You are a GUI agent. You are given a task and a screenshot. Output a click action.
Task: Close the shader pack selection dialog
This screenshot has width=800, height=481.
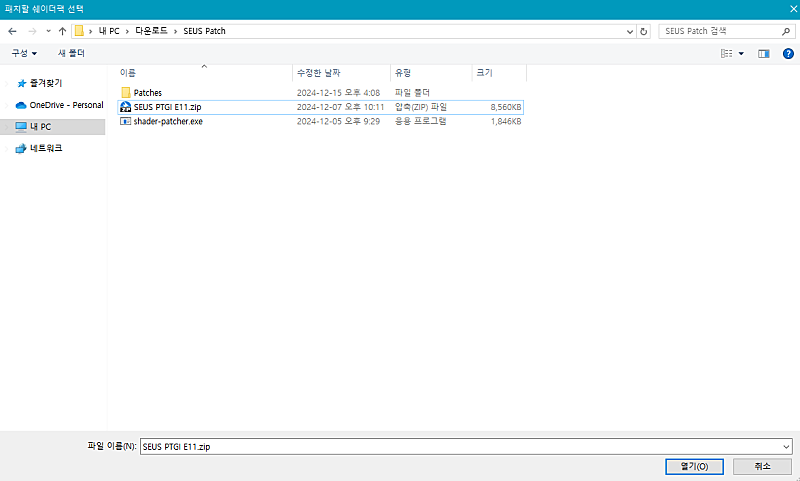[791, 9]
